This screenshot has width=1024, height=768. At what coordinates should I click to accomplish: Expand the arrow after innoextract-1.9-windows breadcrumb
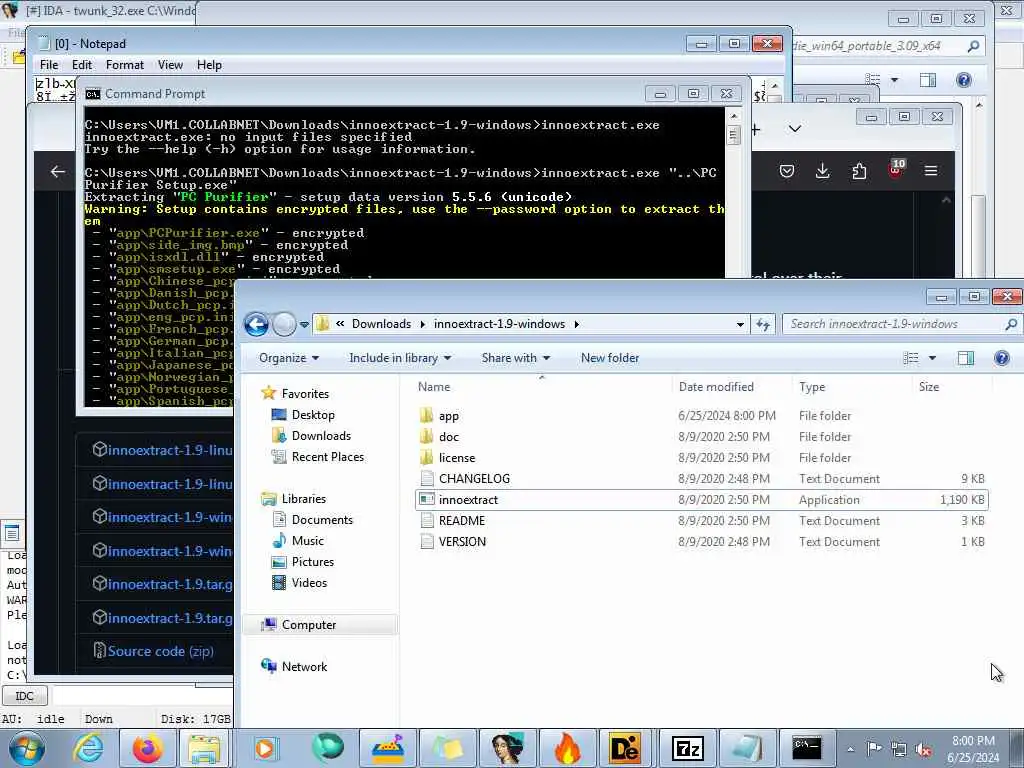pos(577,324)
